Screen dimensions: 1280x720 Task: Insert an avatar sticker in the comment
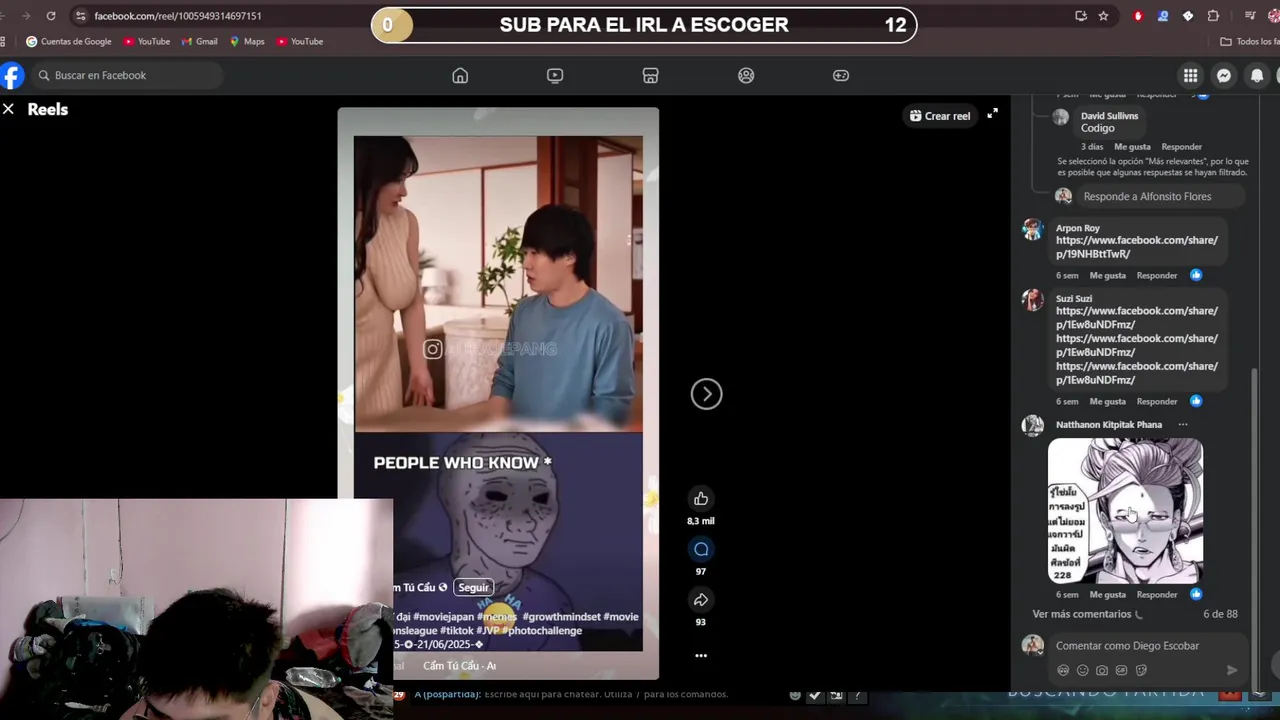[x=1063, y=670]
